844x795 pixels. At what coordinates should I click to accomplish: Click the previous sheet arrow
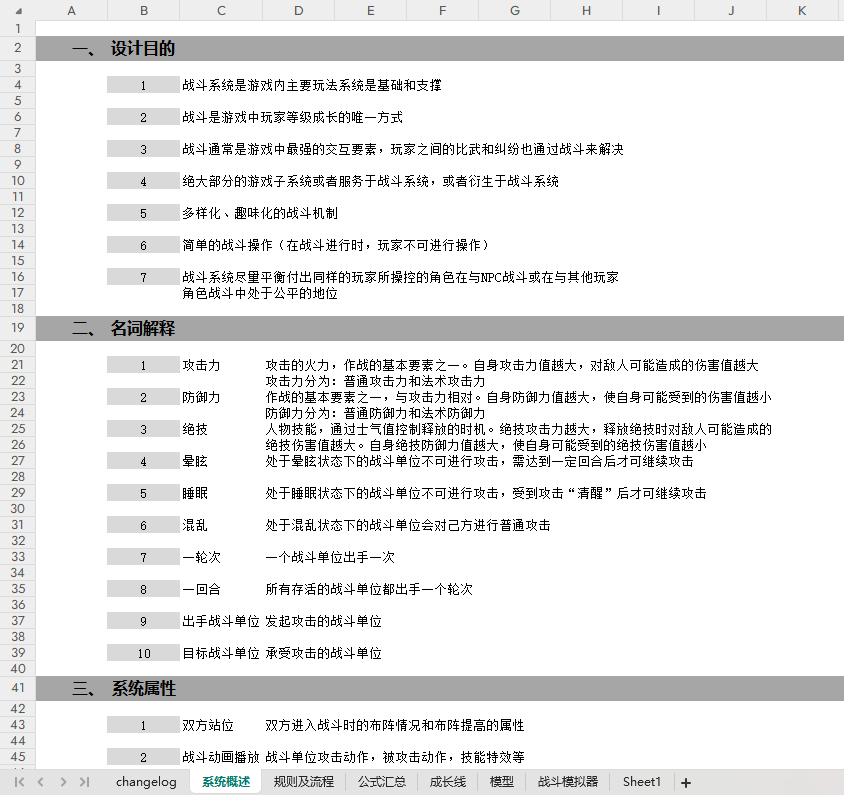[41, 782]
